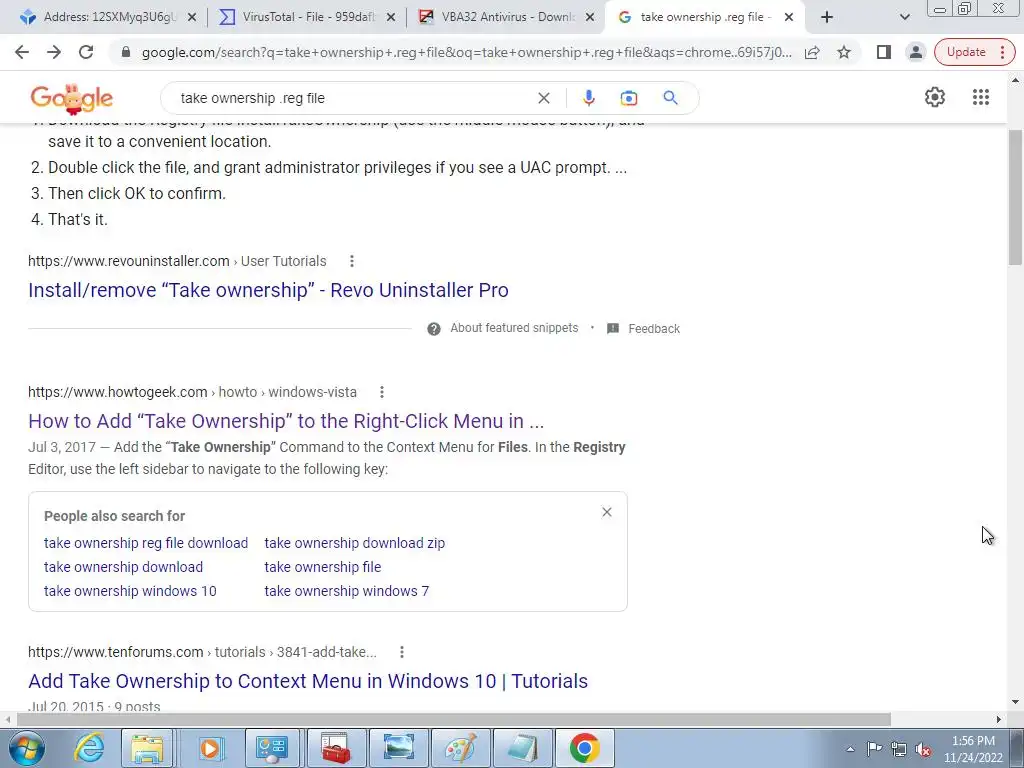Open Windows Media Player from taskbar
The height and width of the screenshot is (768, 1024).
point(210,748)
